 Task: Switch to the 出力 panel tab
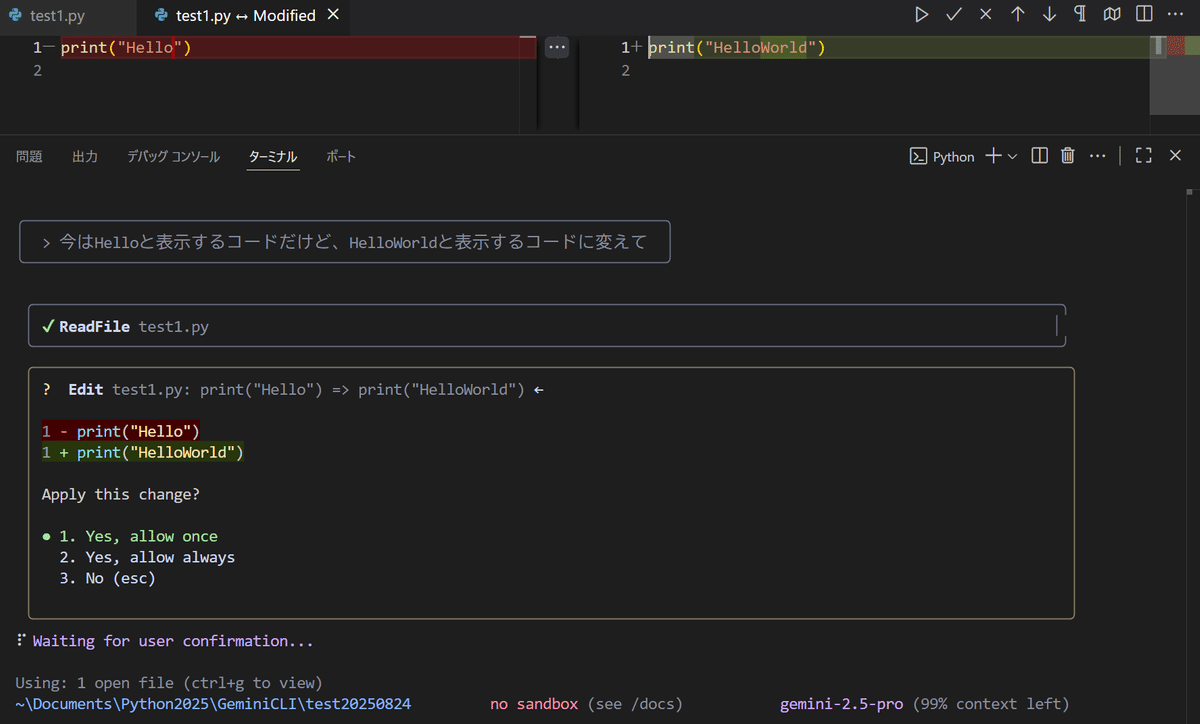[x=85, y=156]
